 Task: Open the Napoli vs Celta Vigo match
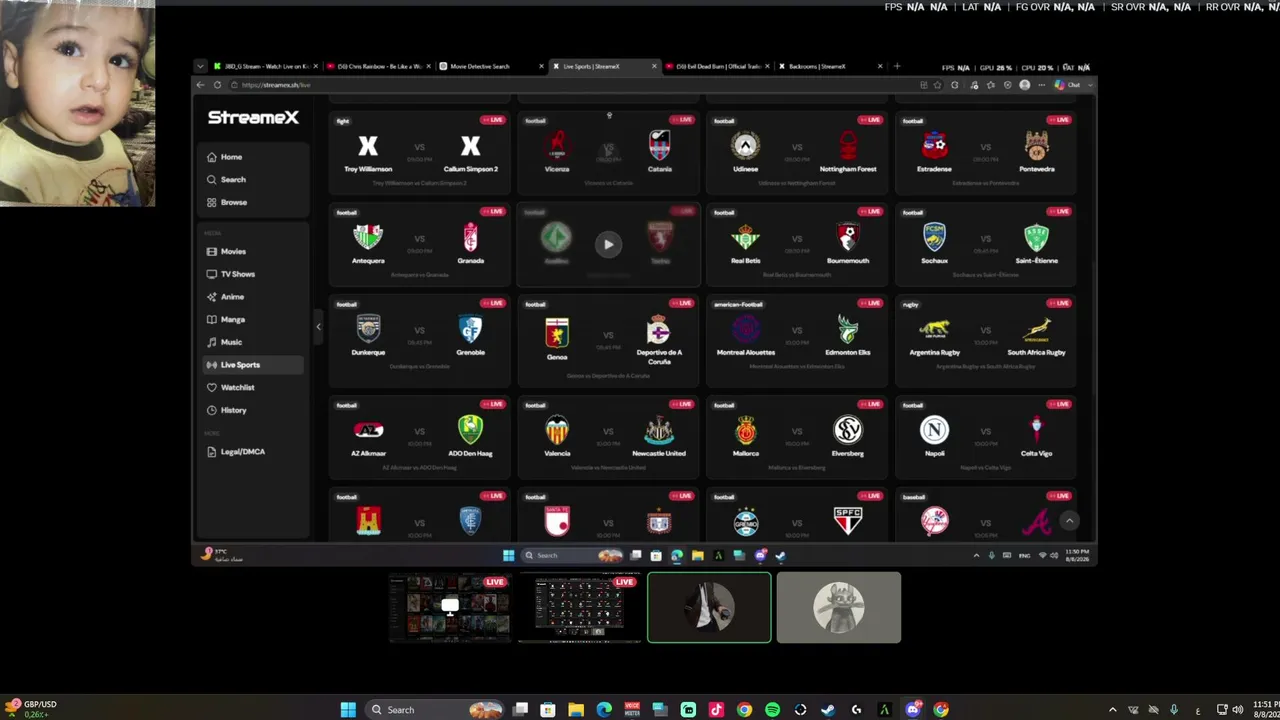coord(986,438)
